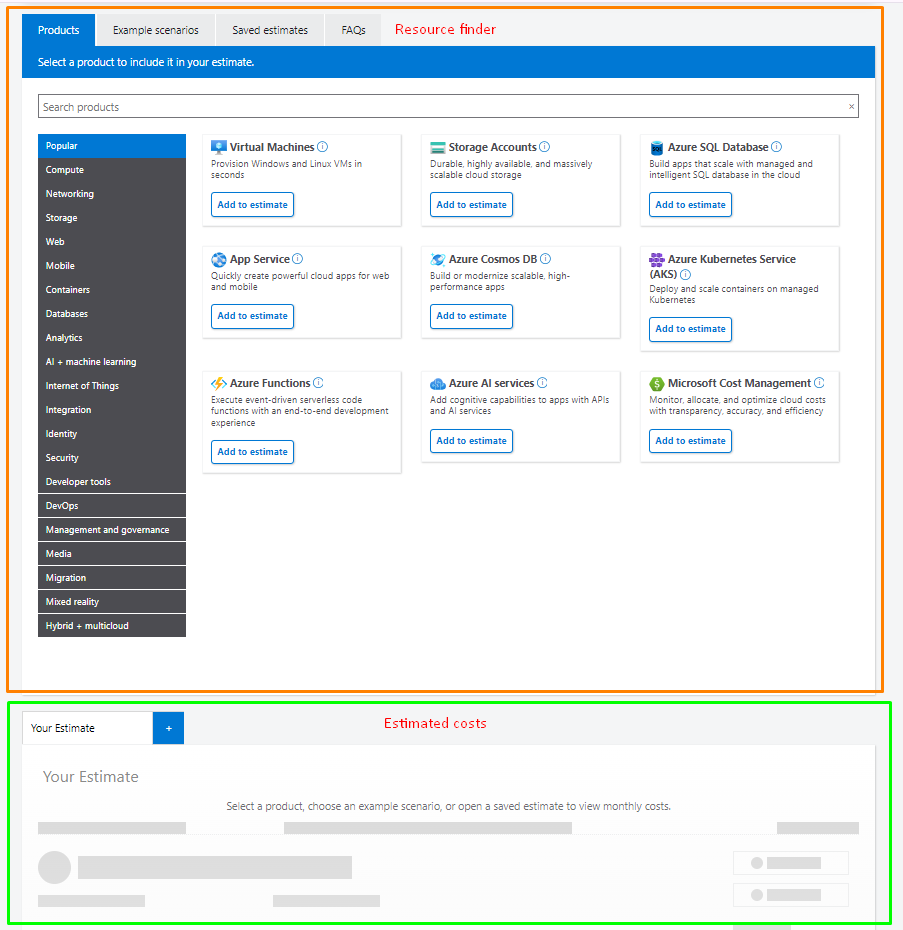Click the Storage Accounts product icon
This screenshot has width=903, height=930.
(x=437, y=147)
